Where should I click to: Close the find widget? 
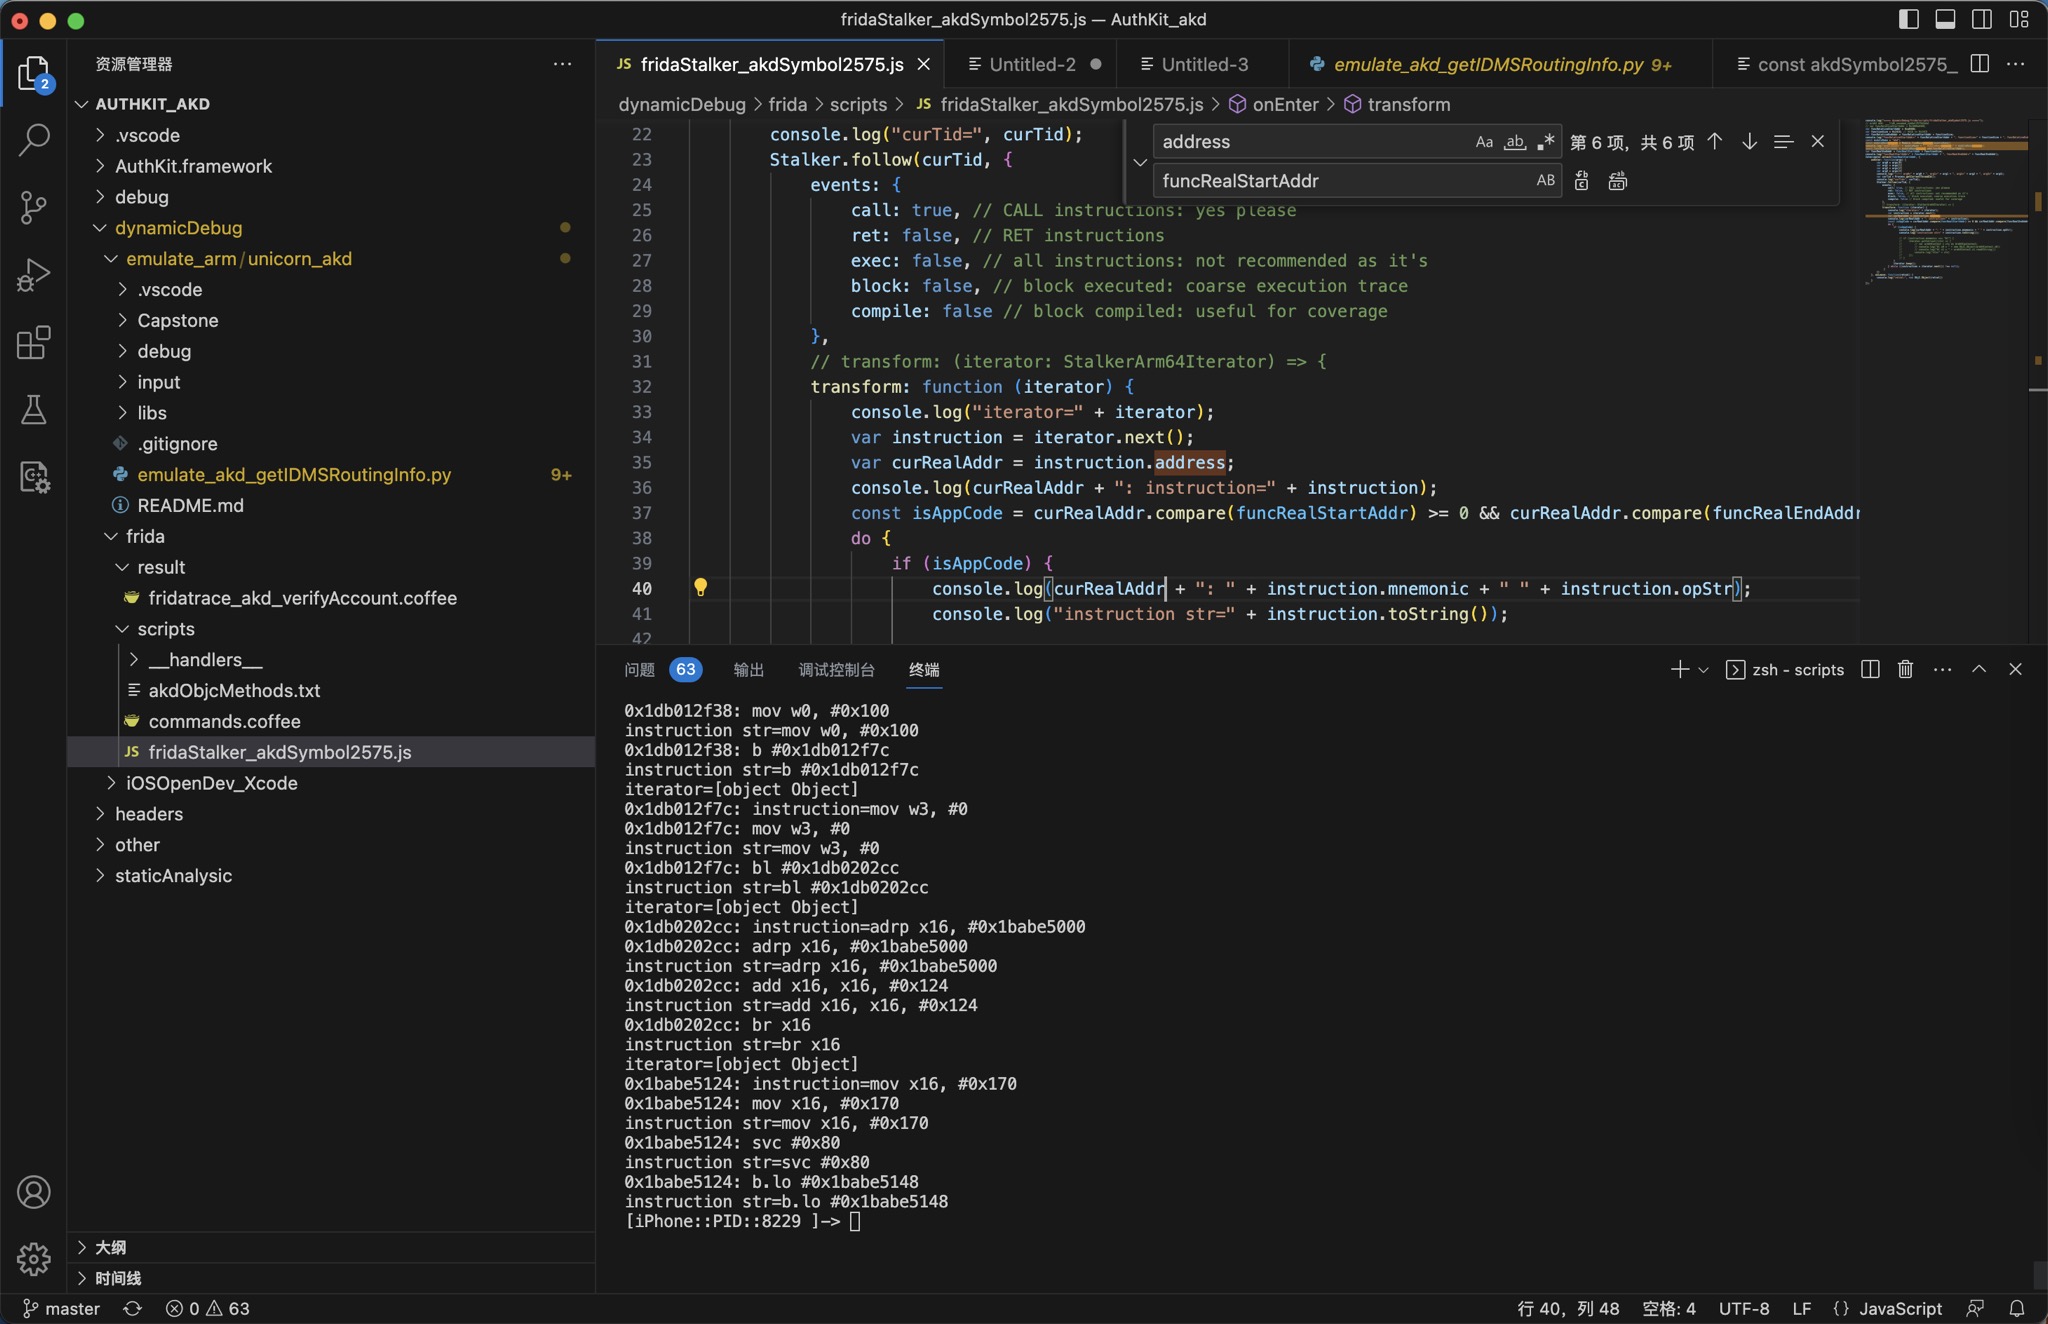(x=1818, y=142)
